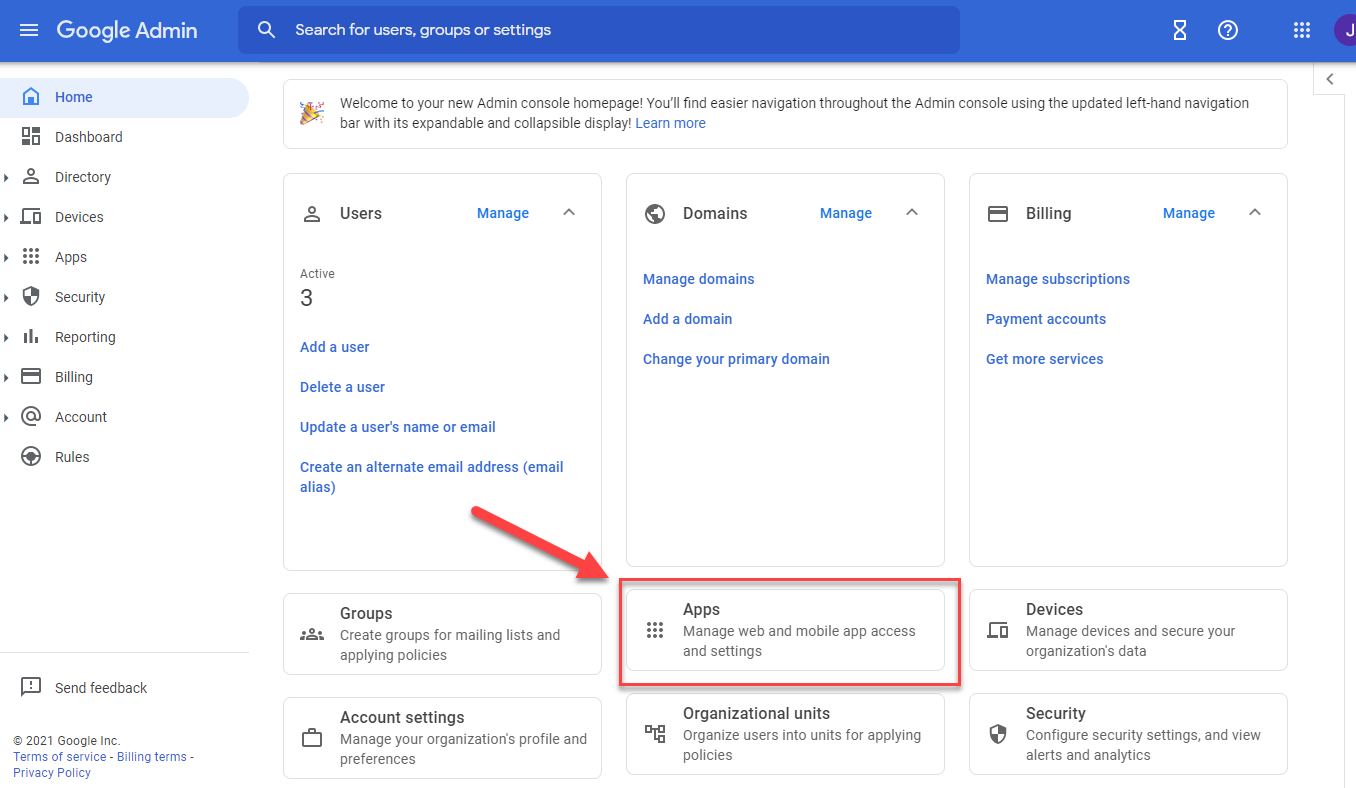Open the hourglass tasks icon
This screenshot has height=788, width=1356.
pyautogui.click(x=1180, y=30)
